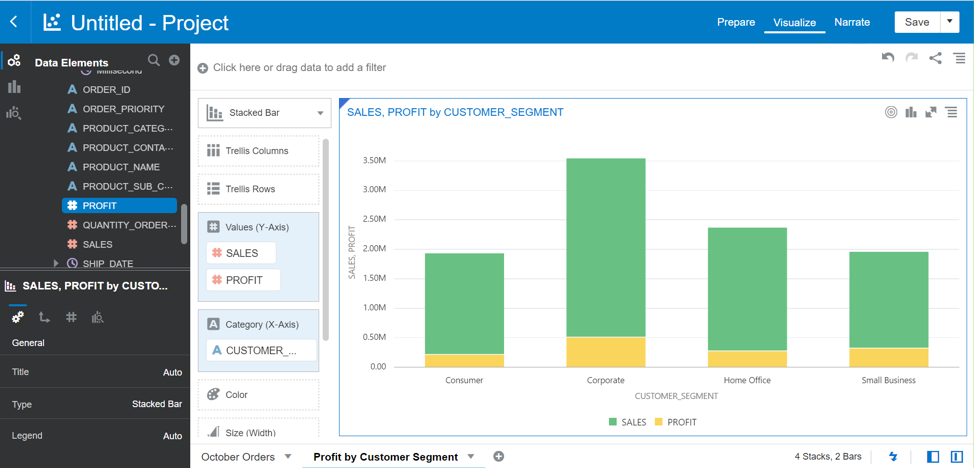Toggle SALES series in chart legend

628,422
